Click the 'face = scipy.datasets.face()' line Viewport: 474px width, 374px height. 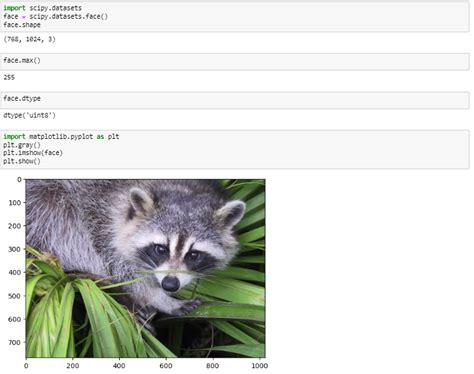pos(55,16)
